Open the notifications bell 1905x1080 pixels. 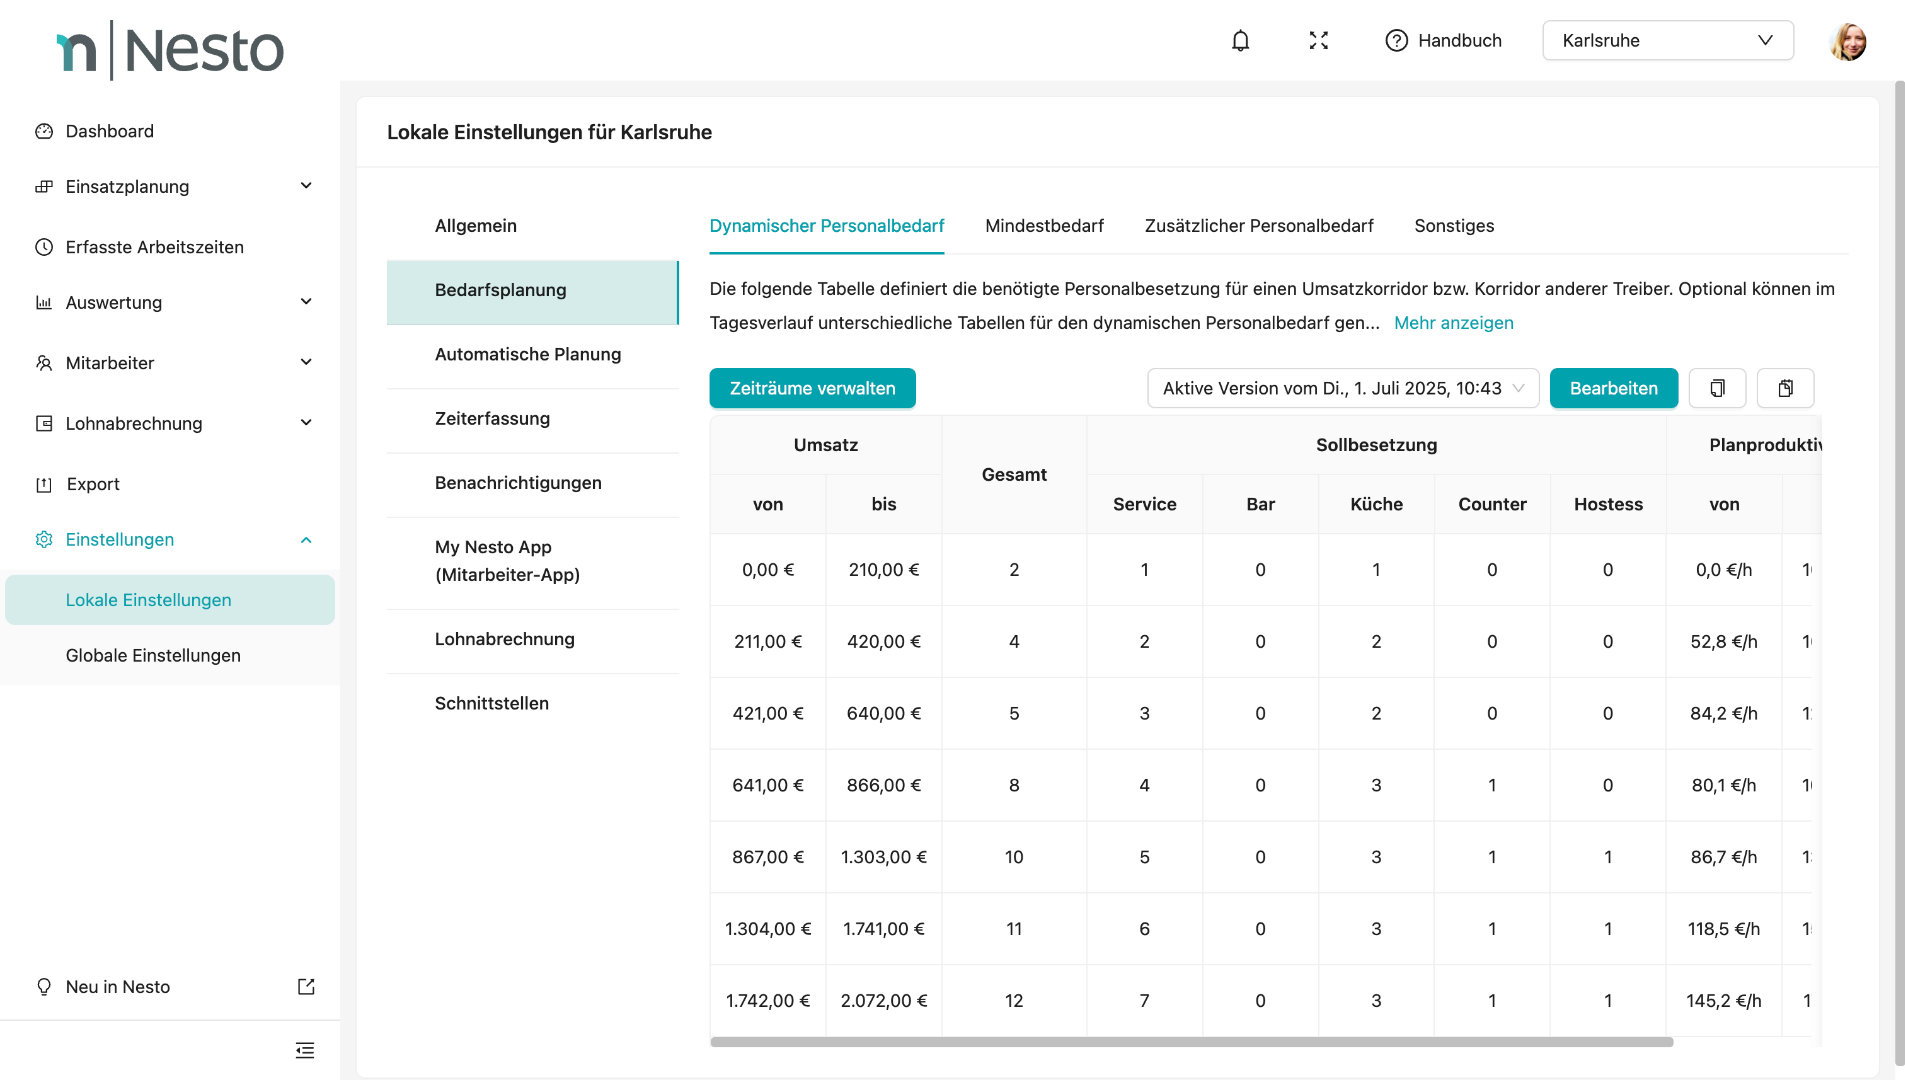click(1240, 41)
